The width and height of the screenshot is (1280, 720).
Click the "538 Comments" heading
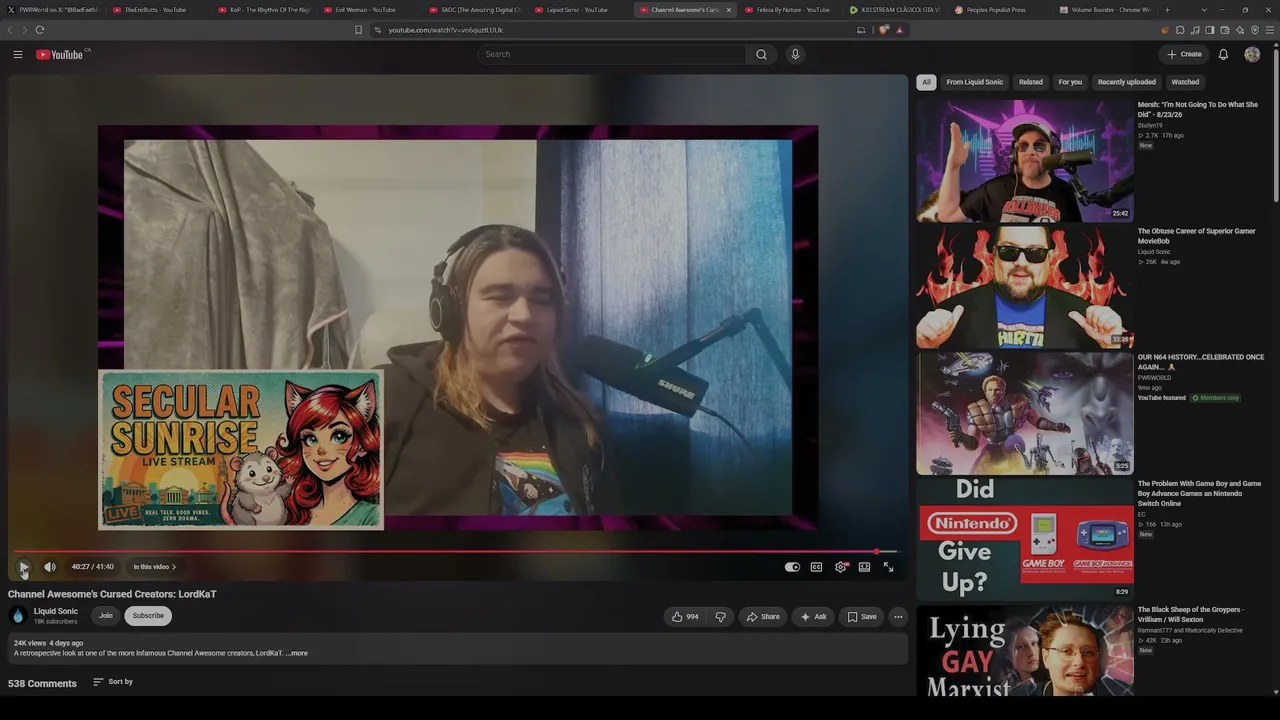[x=42, y=684]
